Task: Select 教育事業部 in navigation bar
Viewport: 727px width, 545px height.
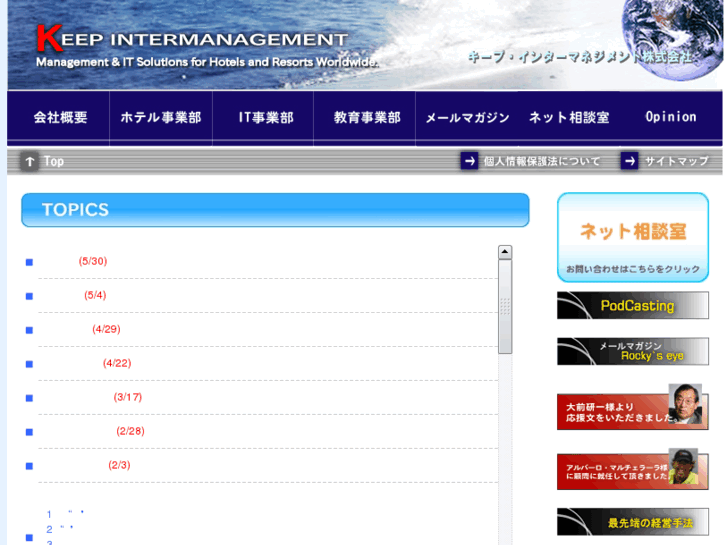Action: pyautogui.click(x=367, y=117)
